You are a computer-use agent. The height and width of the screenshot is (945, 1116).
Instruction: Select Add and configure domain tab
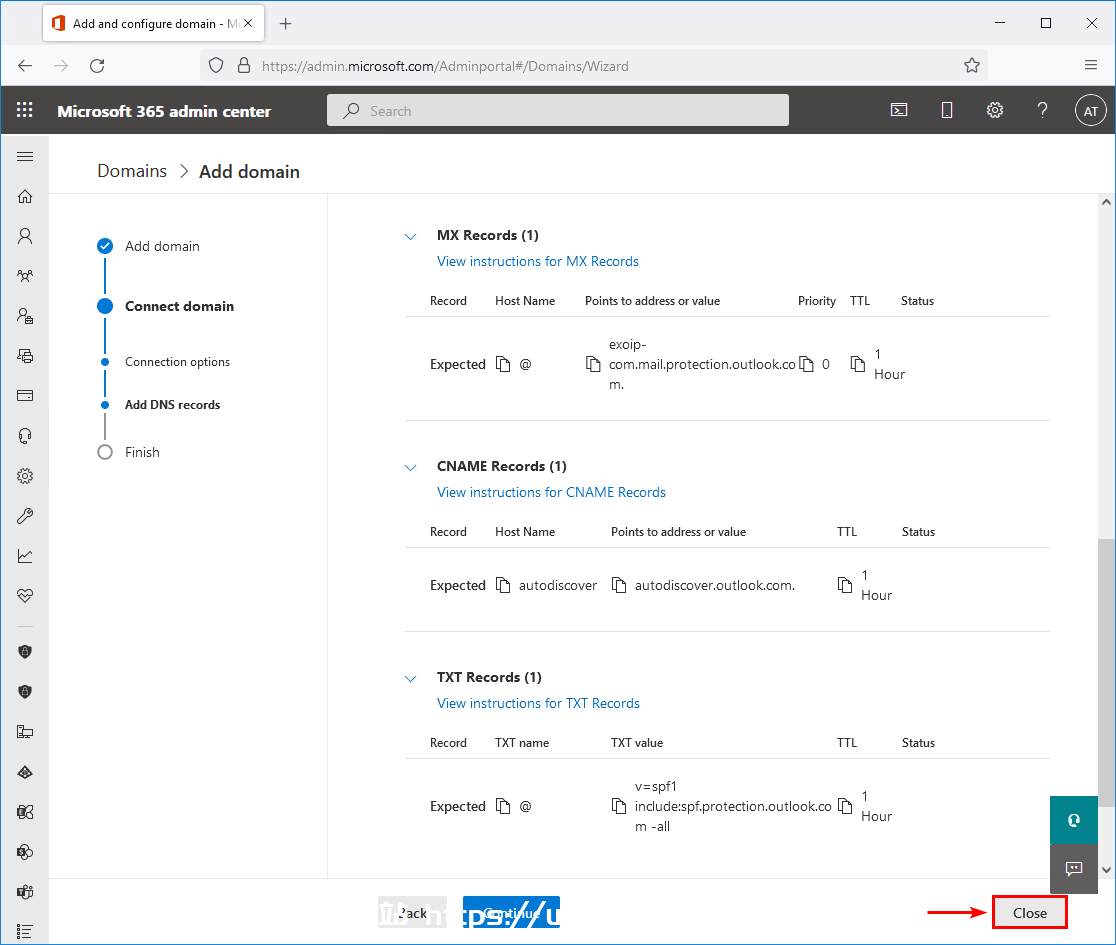click(153, 23)
